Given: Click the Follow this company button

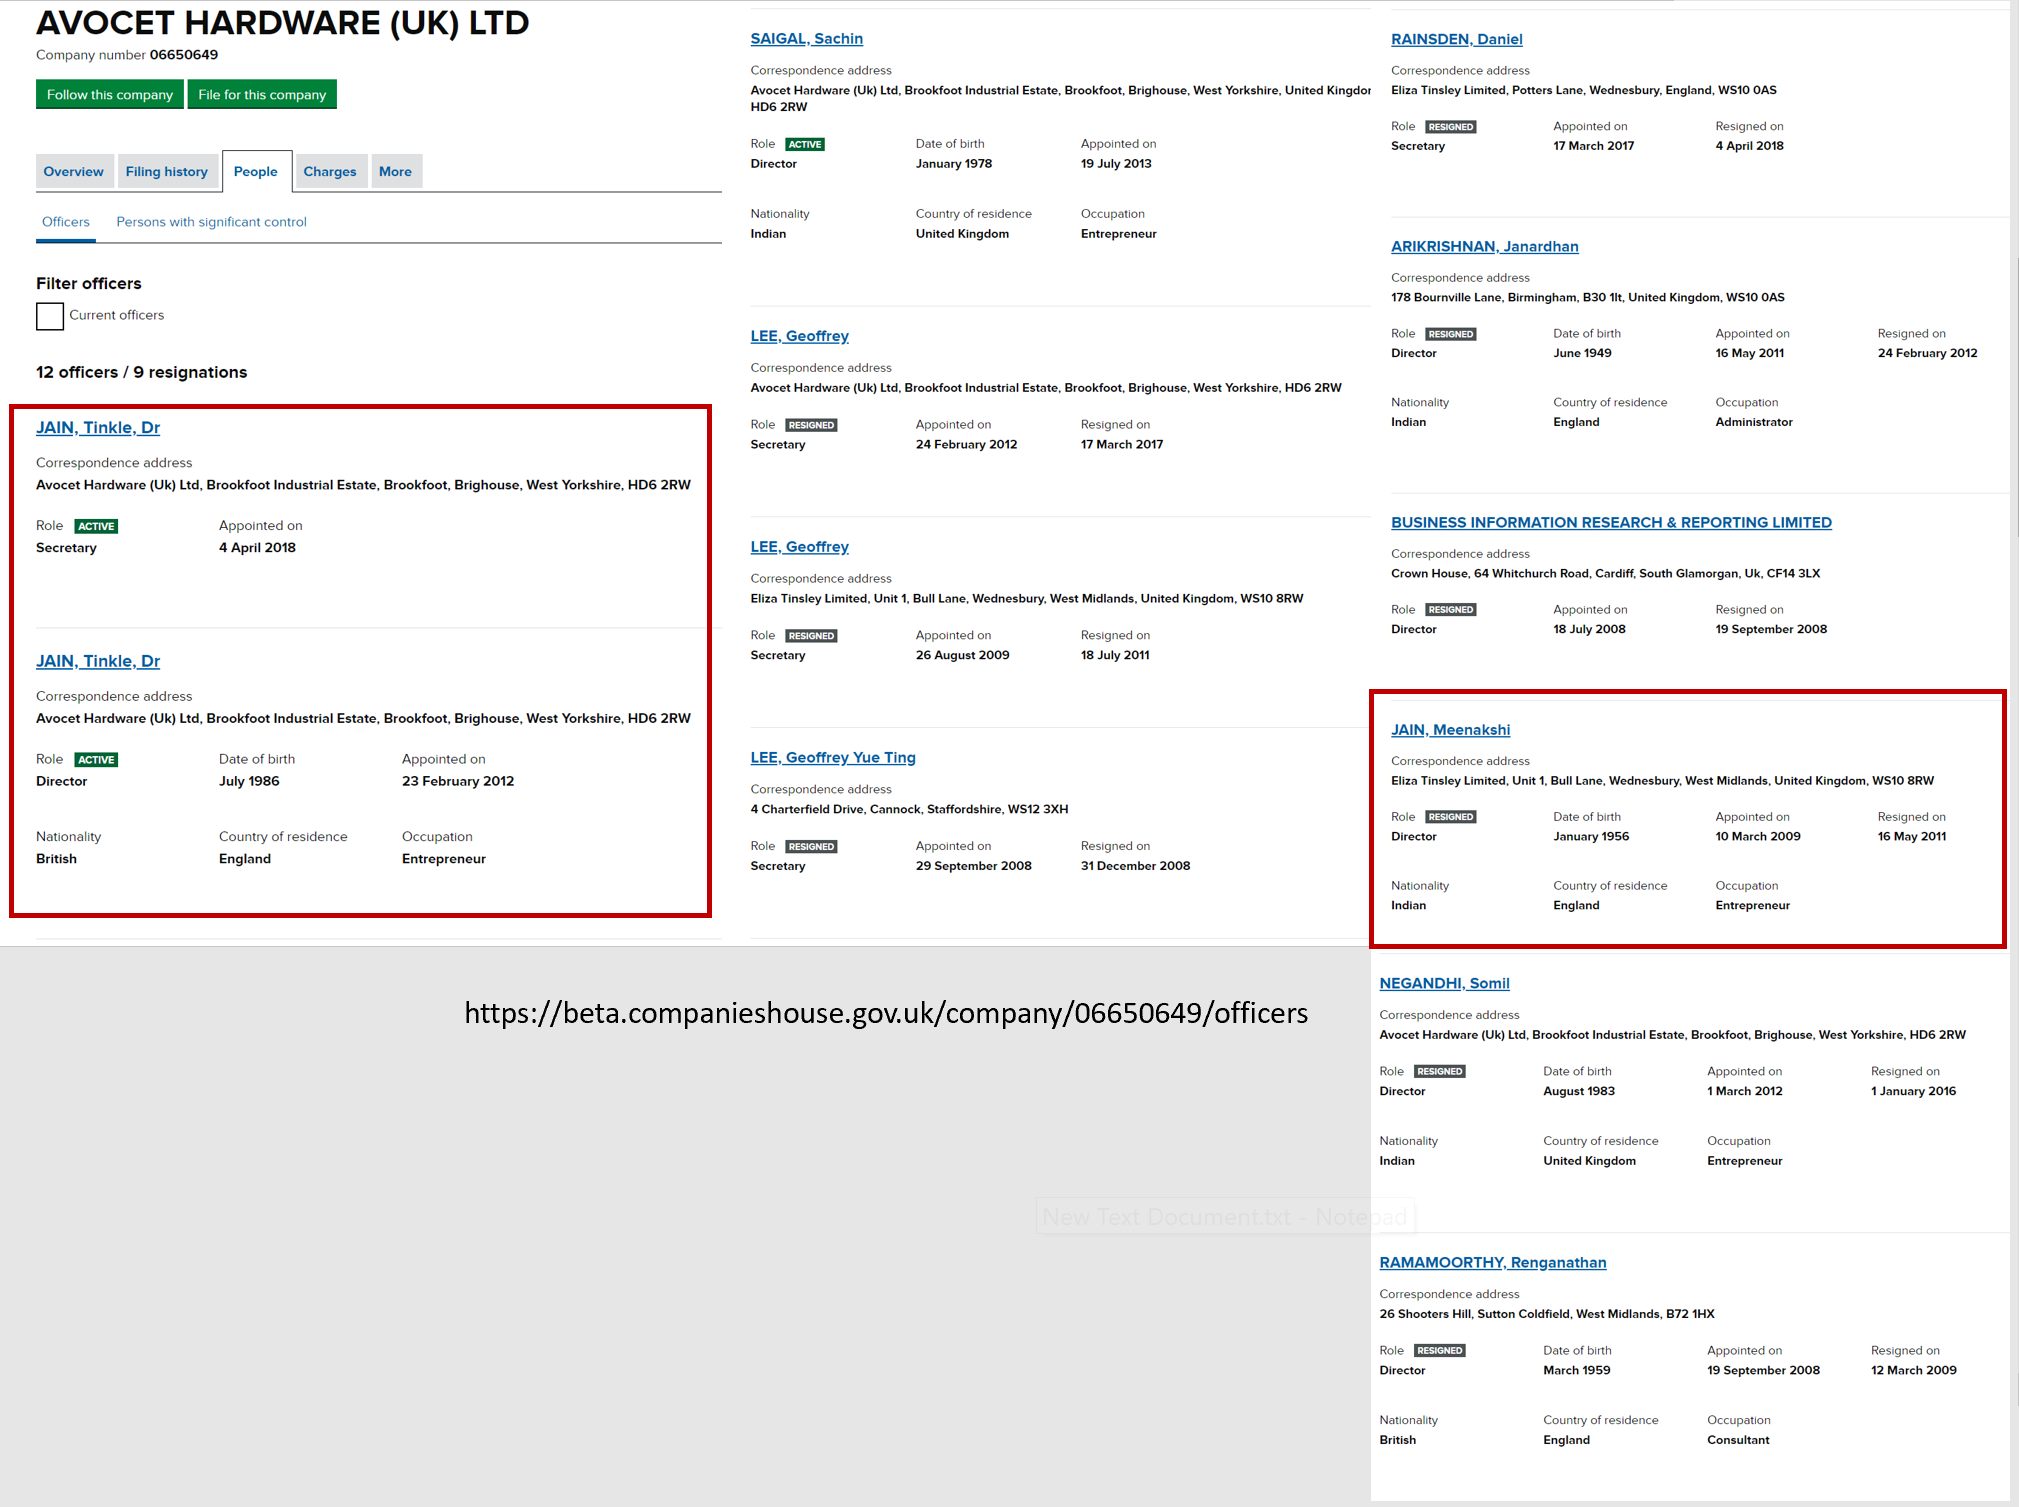Looking at the screenshot, I should [x=110, y=95].
